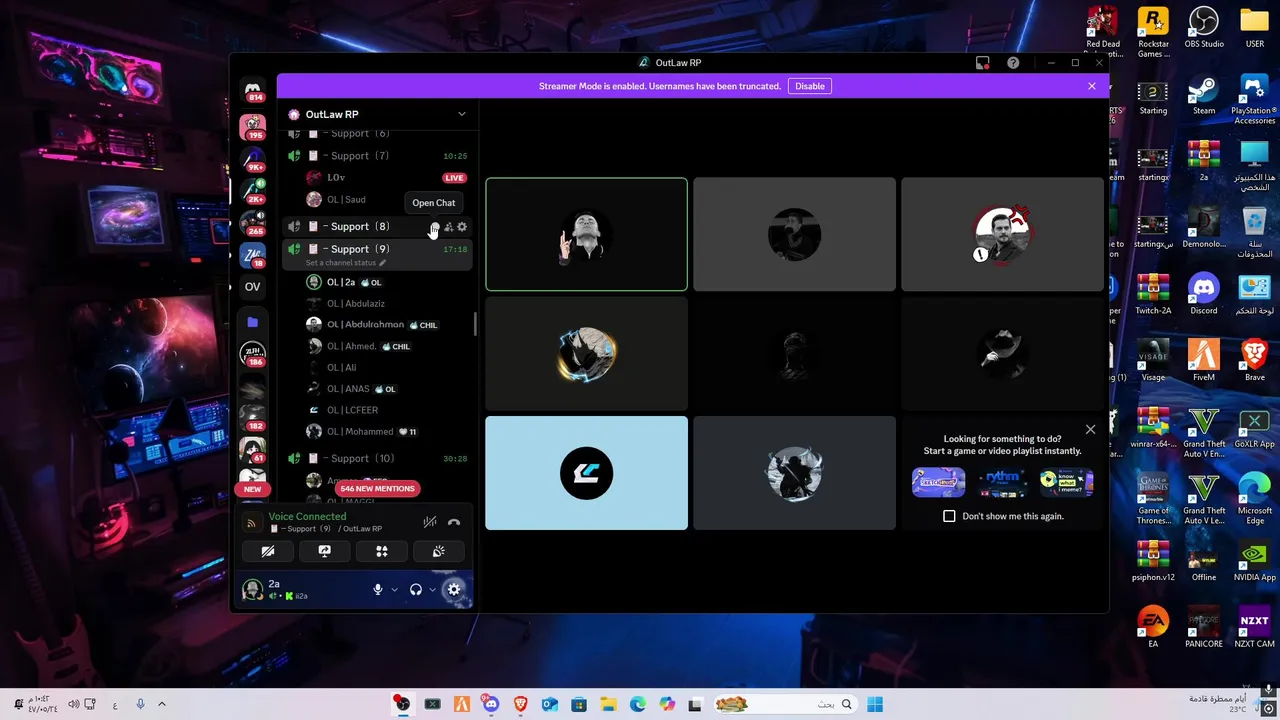Open FiveM desktop shortcut
This screenshot has width=1280, height=720.
click(x=1204, y=361)
